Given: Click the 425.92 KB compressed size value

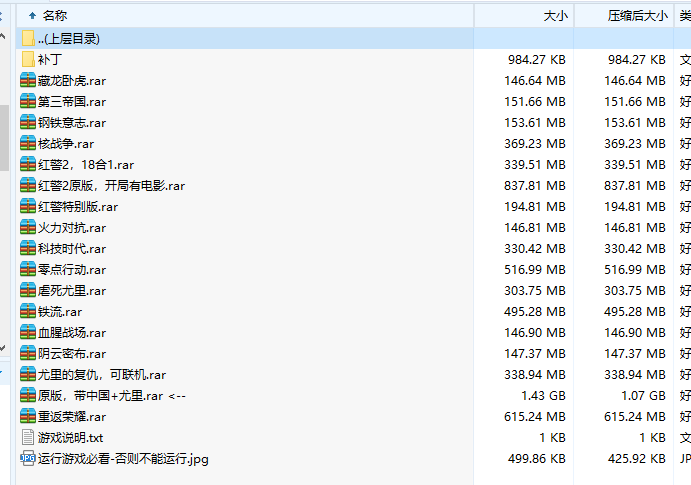Looking at the screenshot, I should coord(637,459).
